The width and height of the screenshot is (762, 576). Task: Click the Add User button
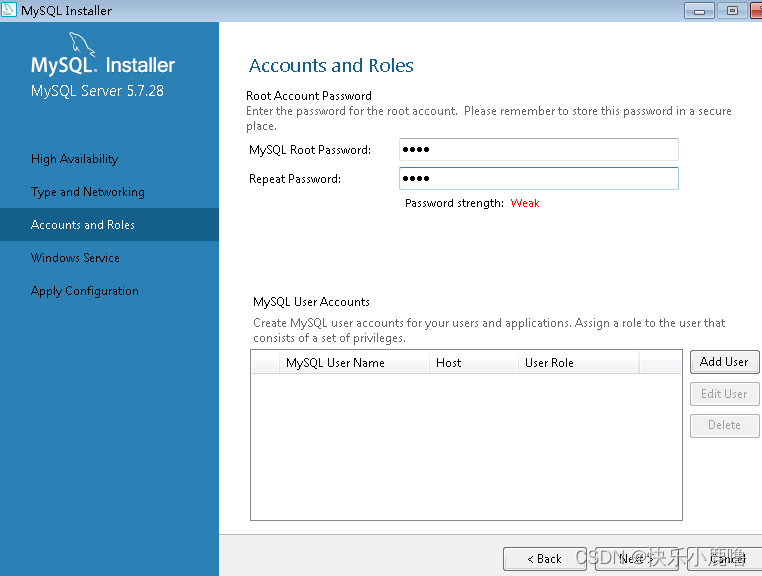(x=724, y=362)
